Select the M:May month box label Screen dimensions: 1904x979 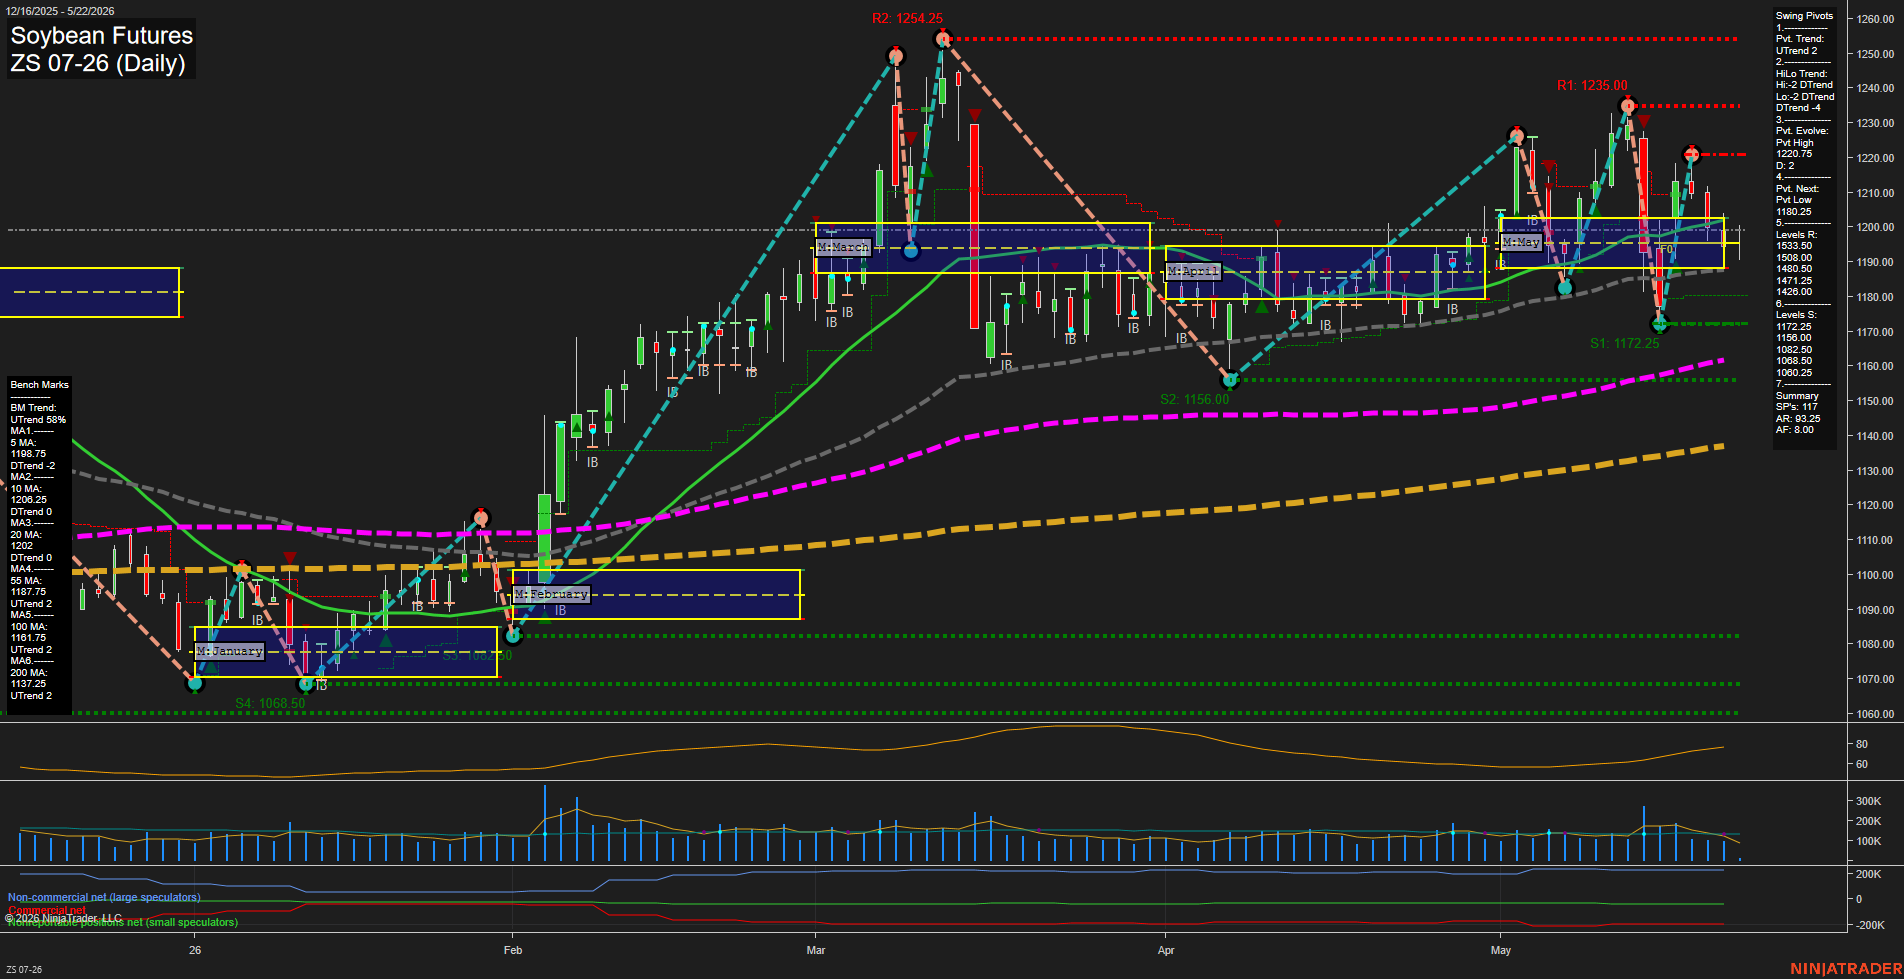[1521, 242]
